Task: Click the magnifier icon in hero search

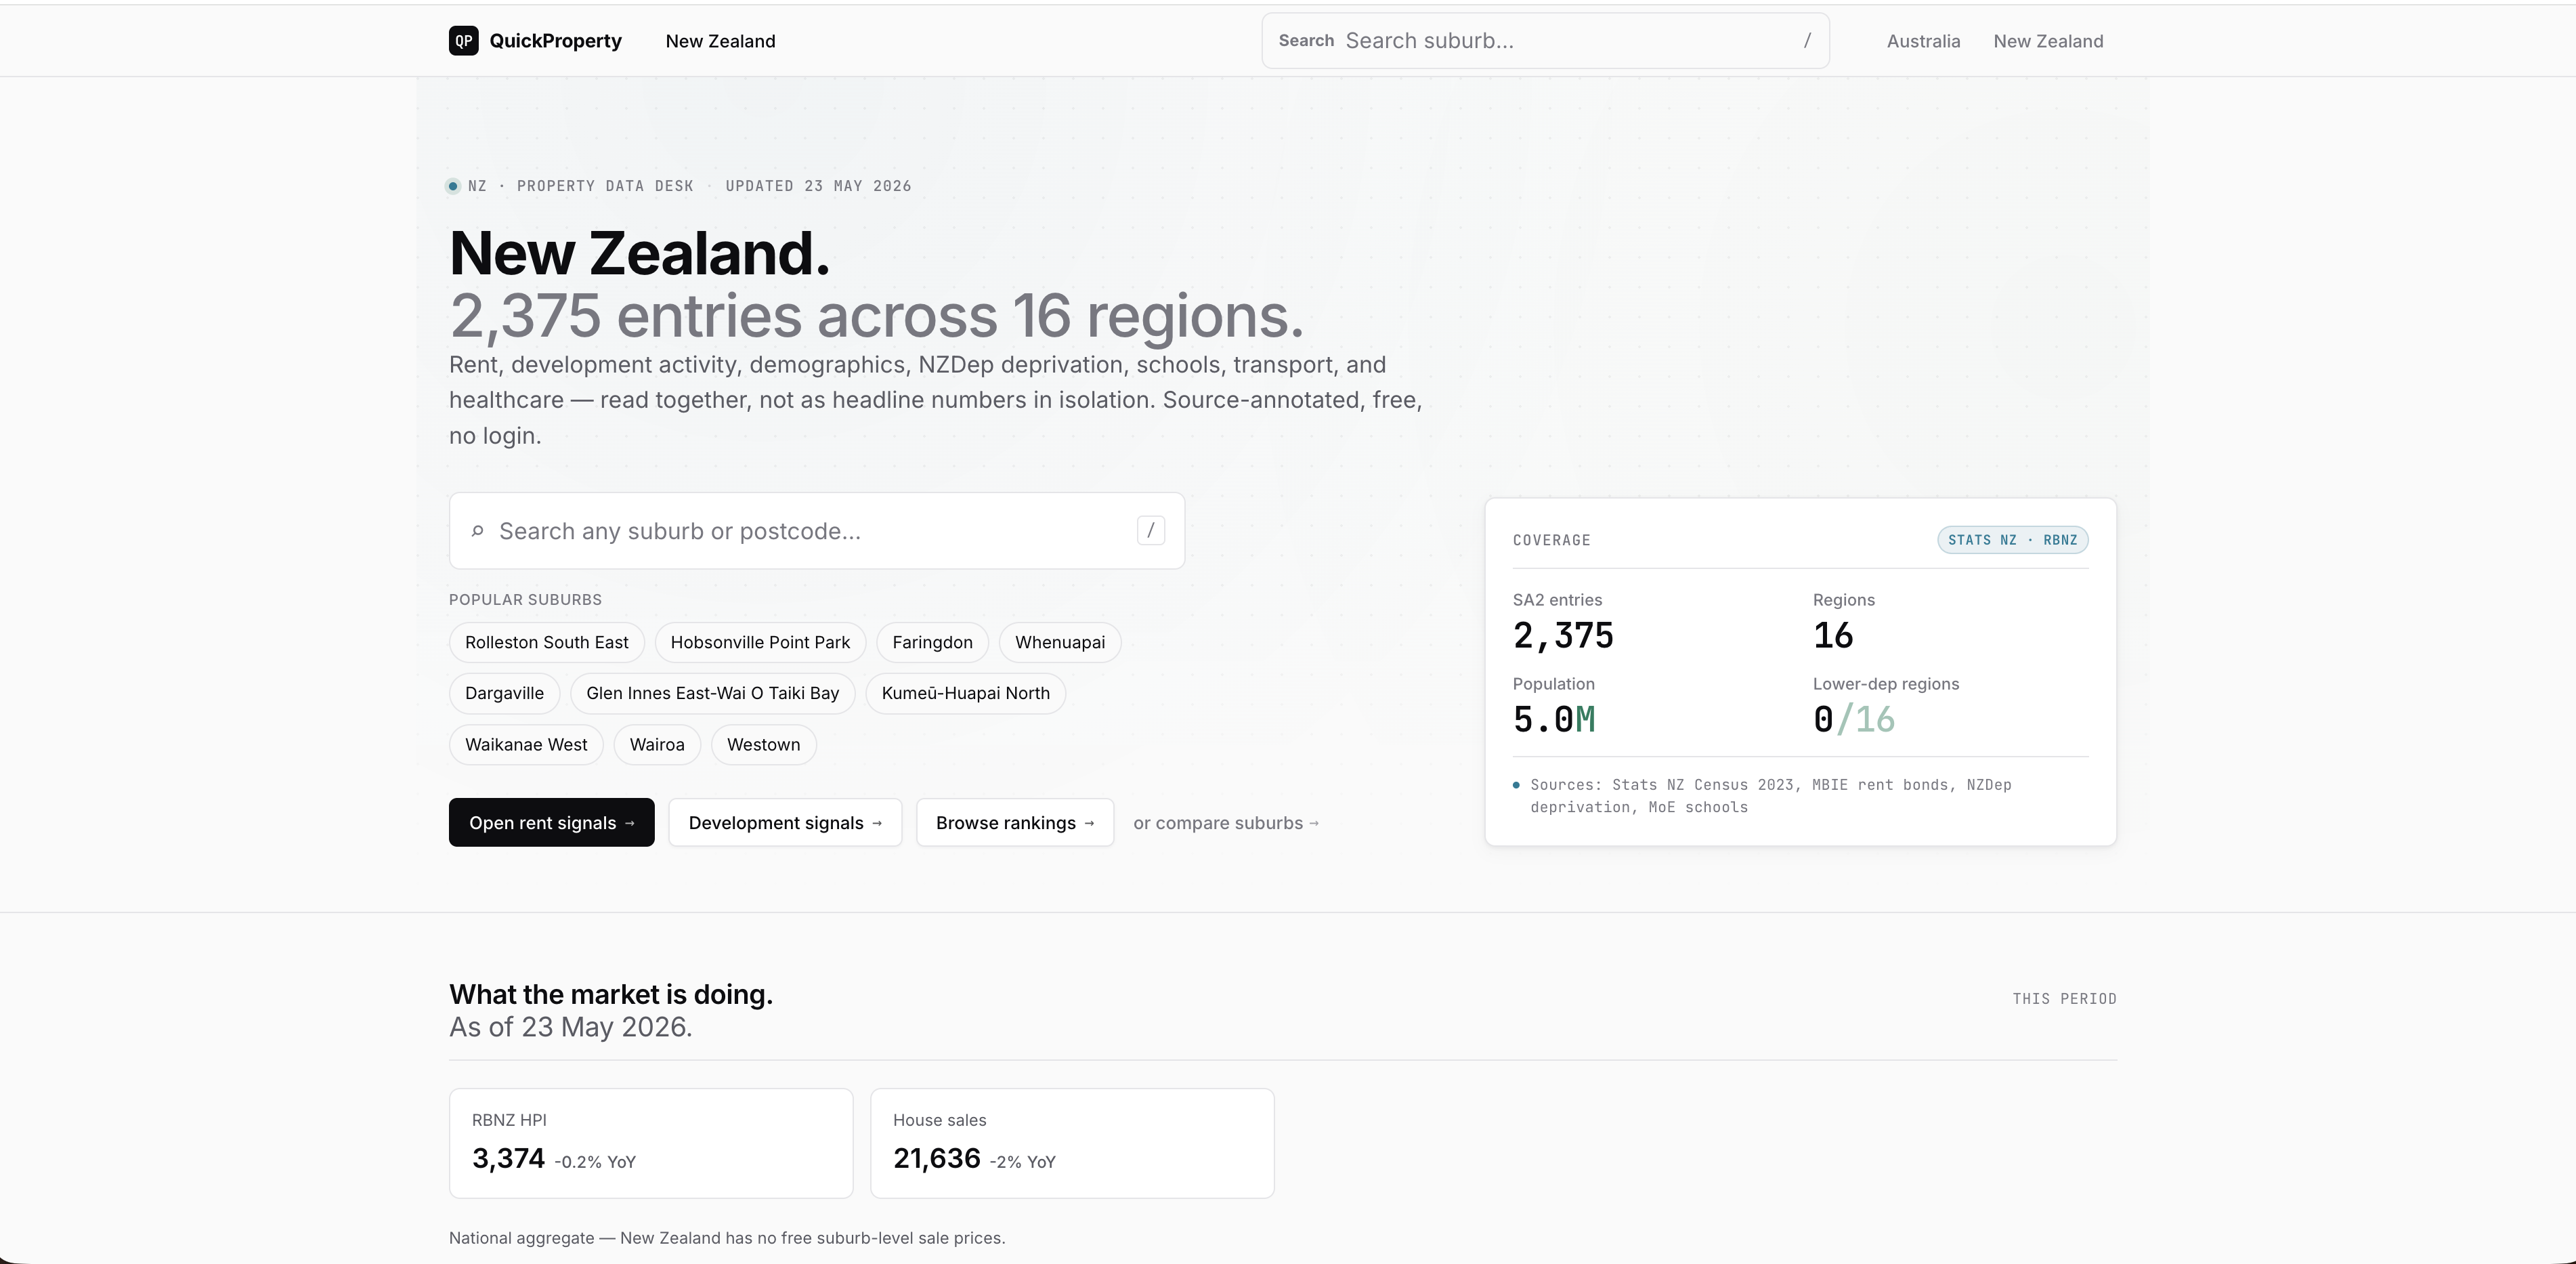Action: tap(478, 531)
